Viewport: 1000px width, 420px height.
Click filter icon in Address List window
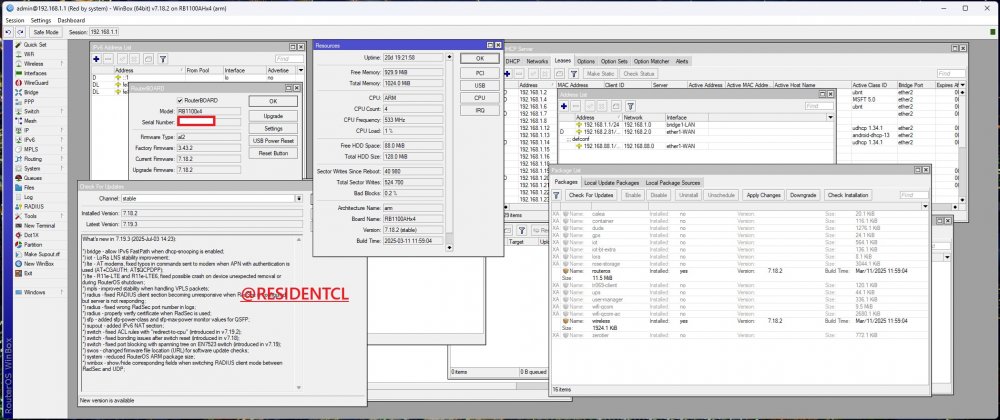click(630, 106)
